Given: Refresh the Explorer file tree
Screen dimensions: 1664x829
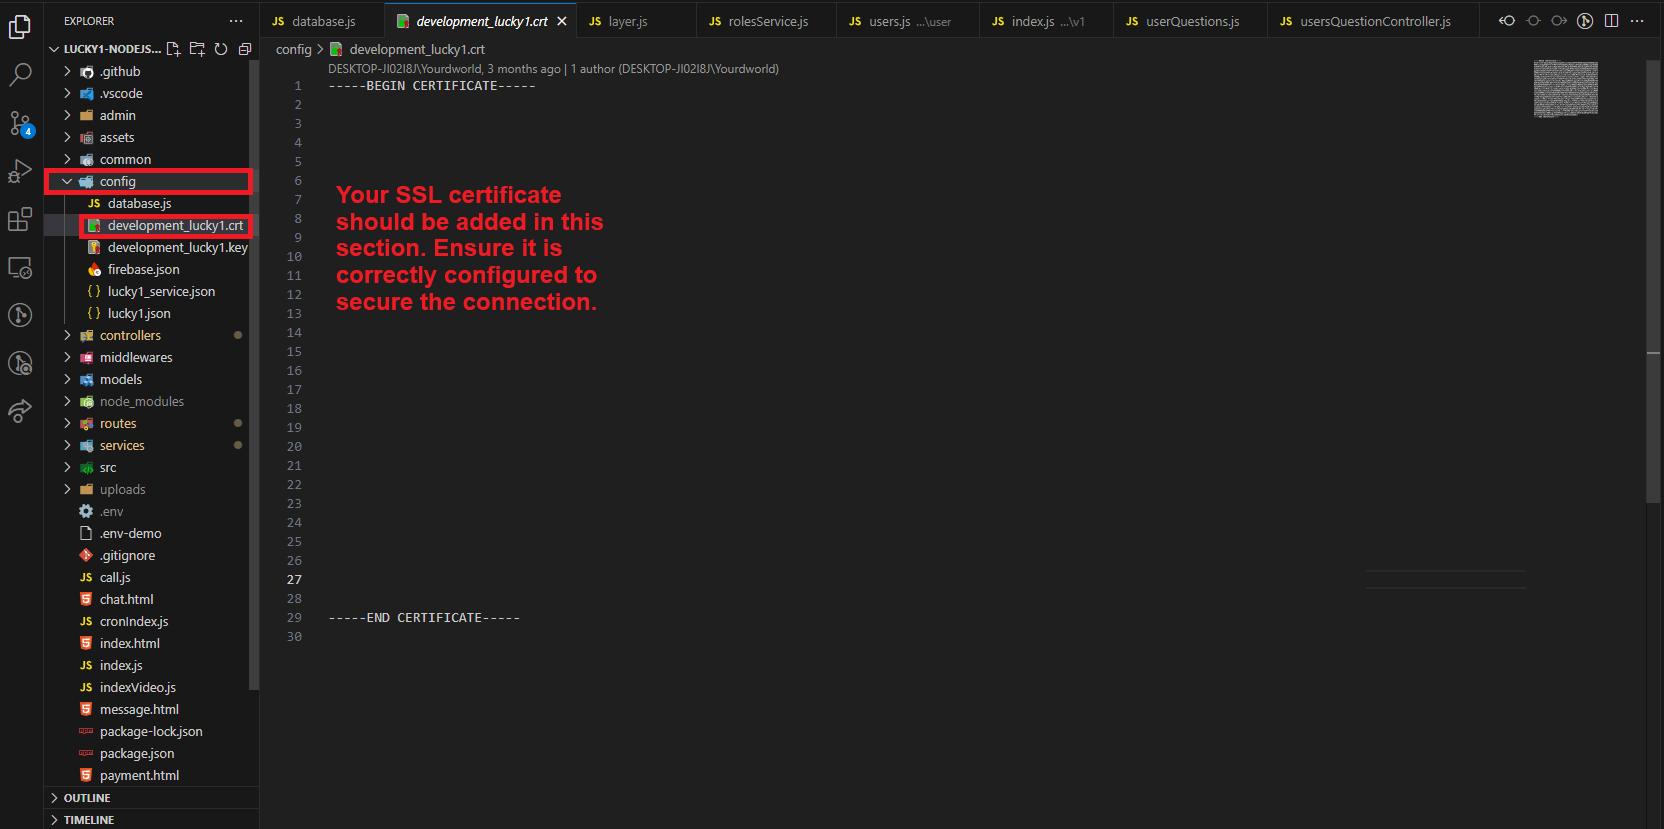Looking at the screenshot, I should (221, 49).
